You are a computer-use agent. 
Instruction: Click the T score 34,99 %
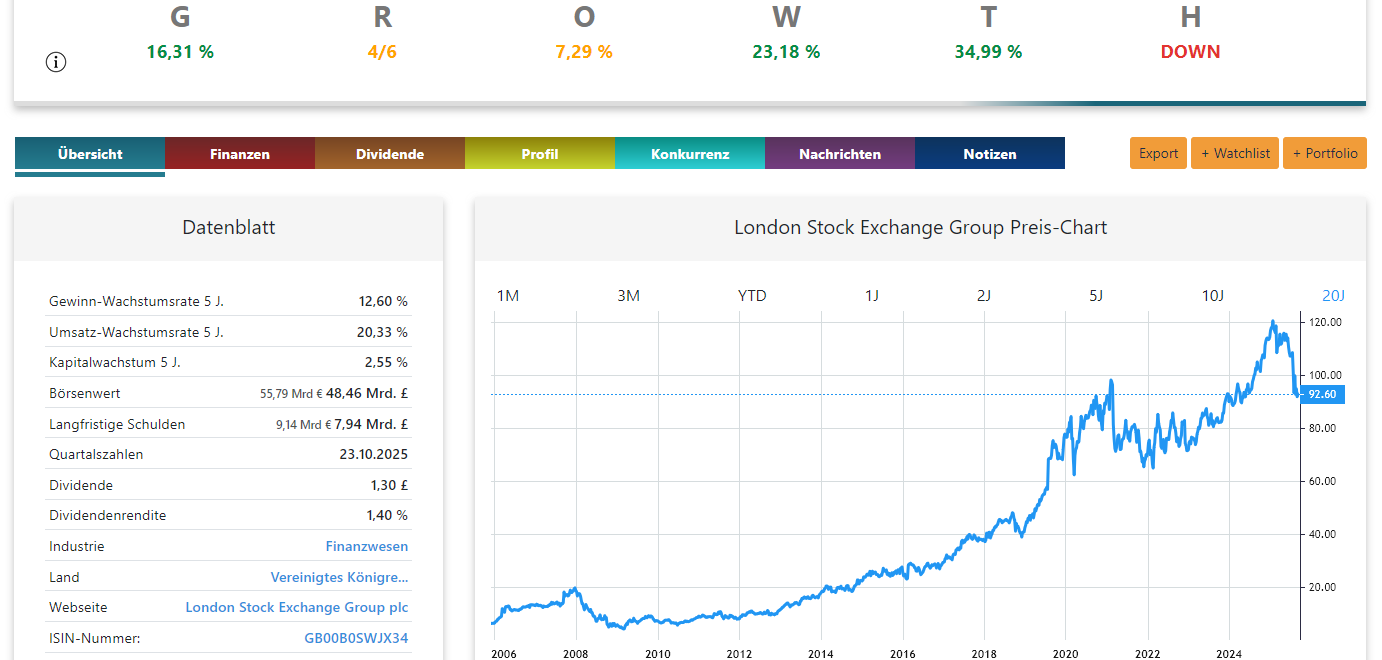point(988,52)
